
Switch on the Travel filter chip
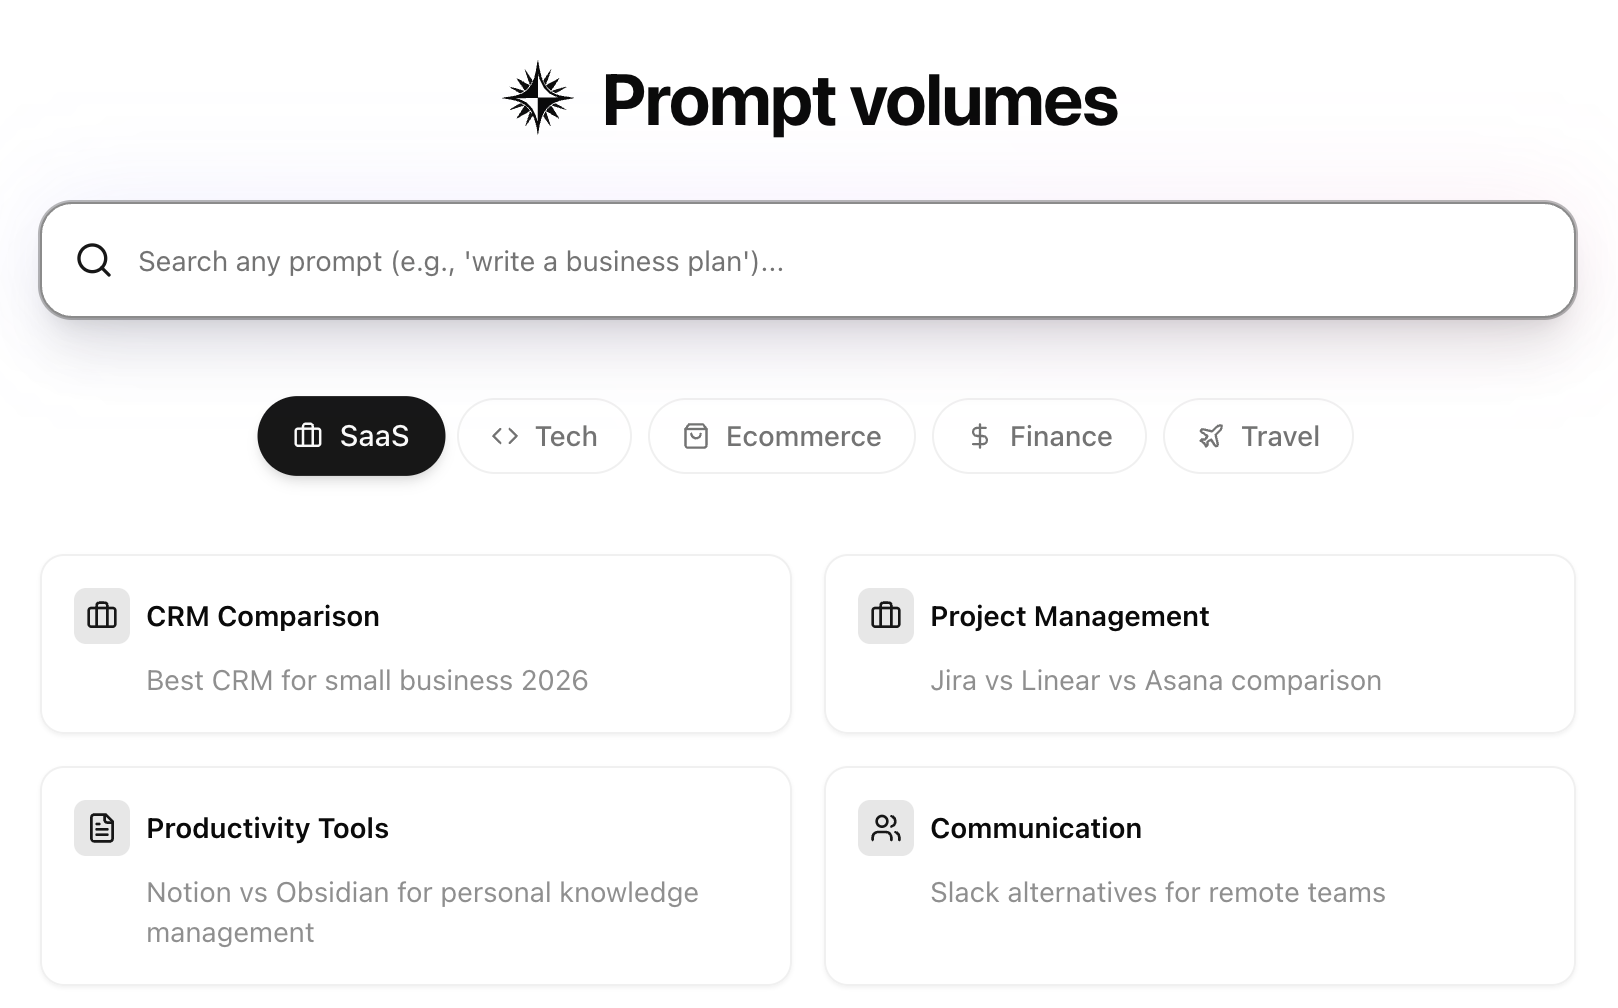click(1257, 436)
